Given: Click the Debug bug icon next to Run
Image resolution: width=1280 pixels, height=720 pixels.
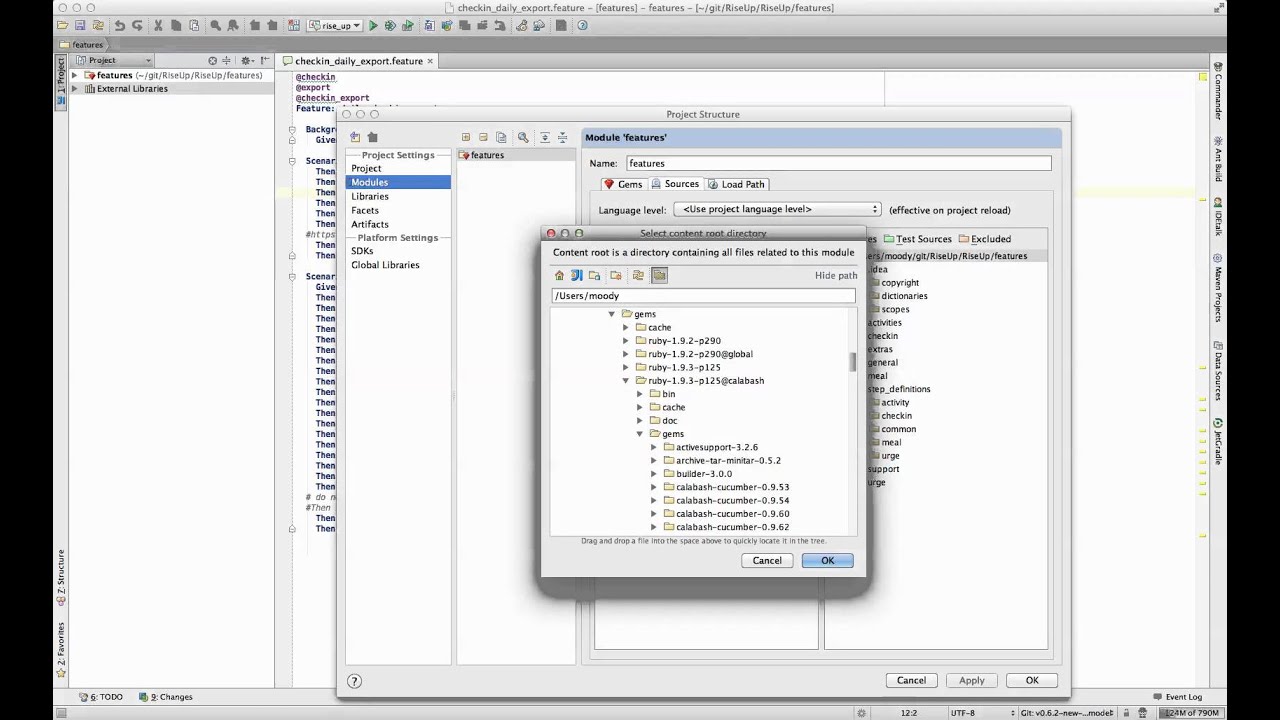Looking at the screenshot, I should 390,25.
